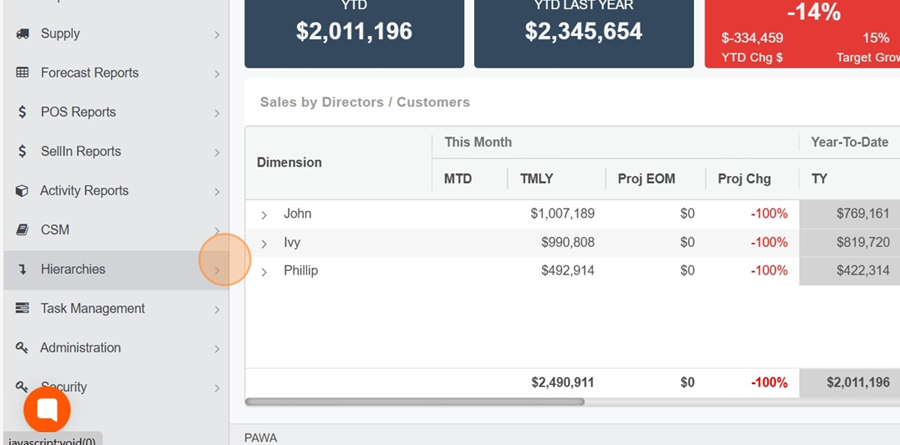Click the Forecast Reports table icon
The width and height of the screenshot is (900, 445).
pyautogui.click(x=22, y=73)
